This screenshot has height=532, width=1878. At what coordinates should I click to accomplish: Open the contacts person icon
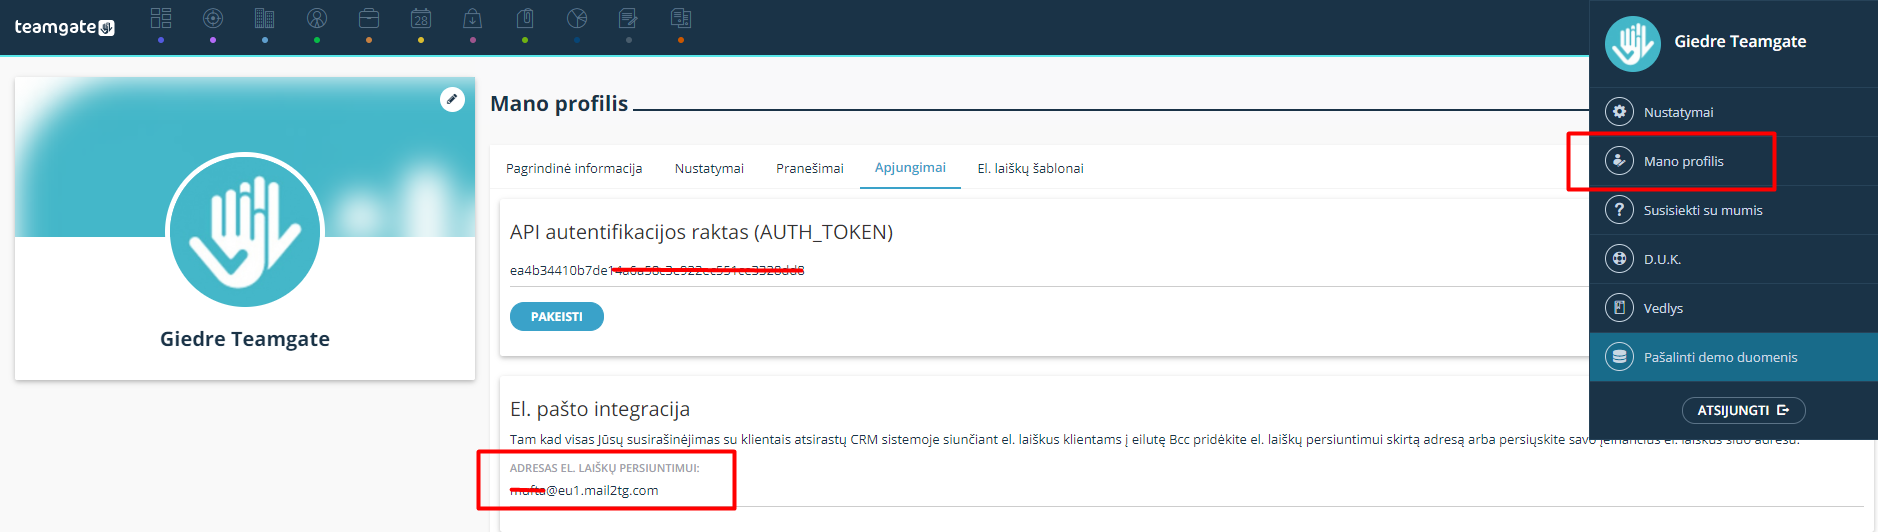click(x=317, y=18)
